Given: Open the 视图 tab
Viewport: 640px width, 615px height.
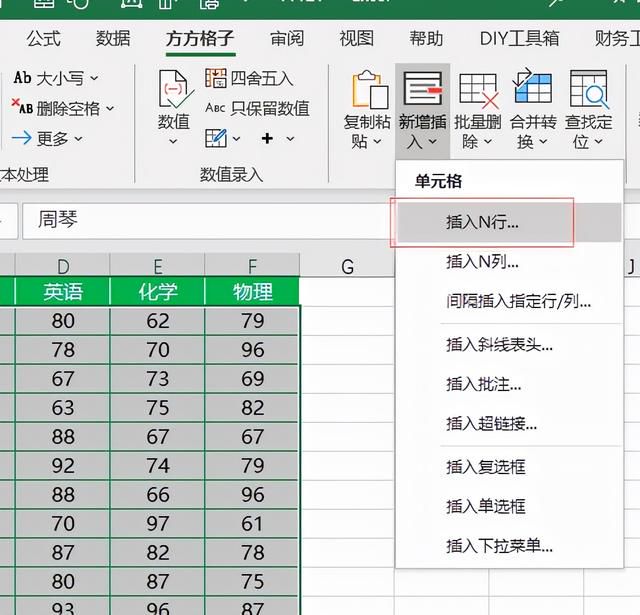Looking at the screenshot, I should point(357,39).
